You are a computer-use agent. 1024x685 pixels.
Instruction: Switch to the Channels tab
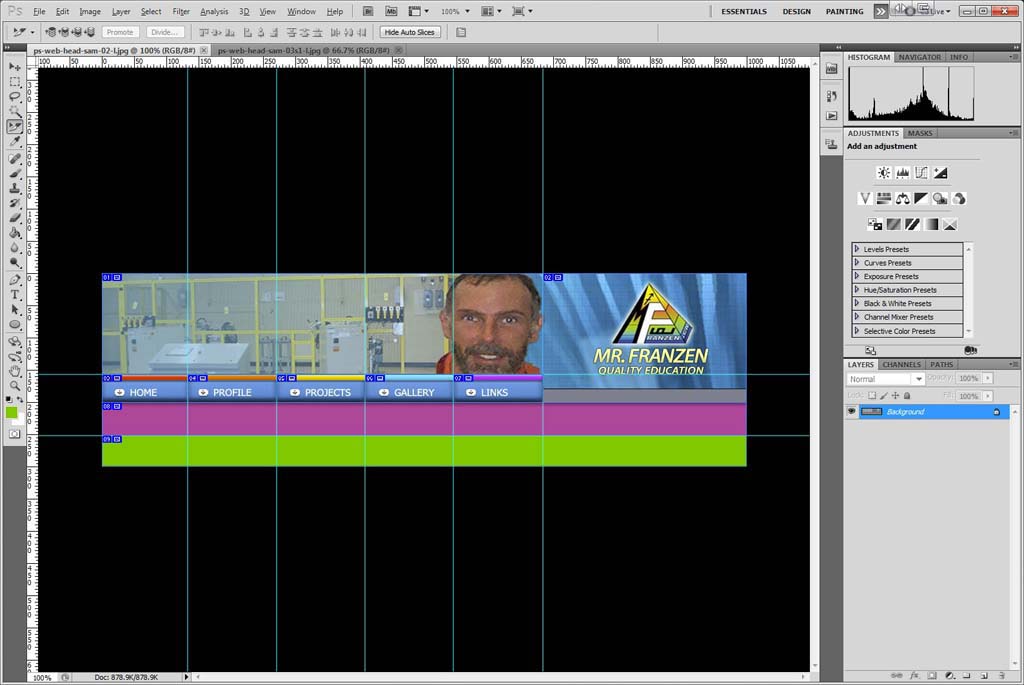pos(901,364)
